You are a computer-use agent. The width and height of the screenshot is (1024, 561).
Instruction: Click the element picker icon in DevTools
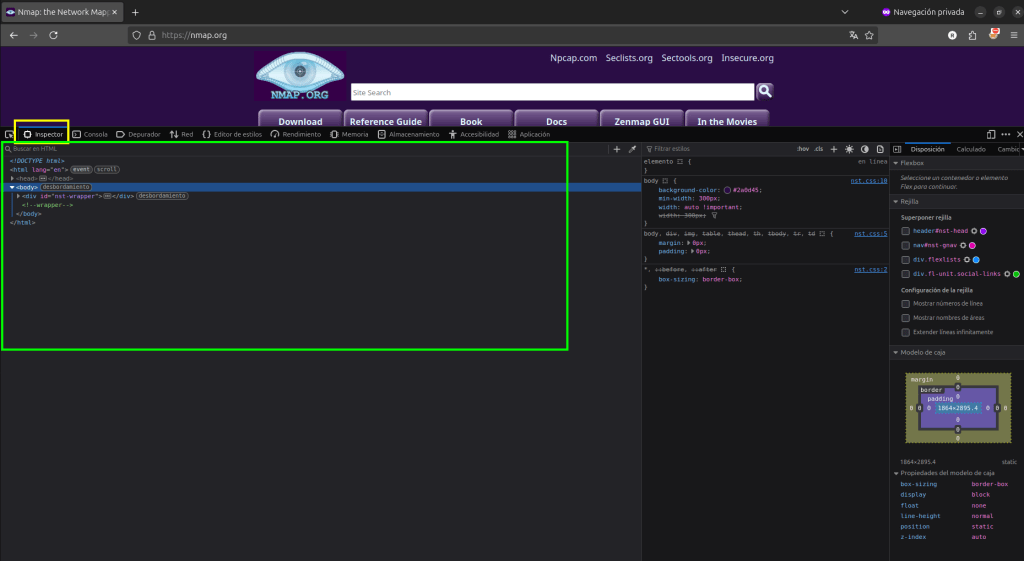tap(9, 134)
